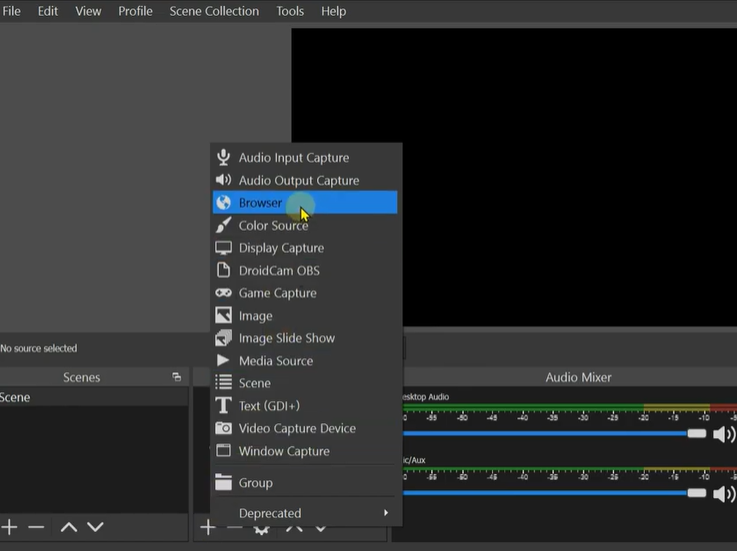Image resolution: width=737 pixels, height=551 pixels.
Task: Choose Media Source from the menu
Action: pos(305,360)
